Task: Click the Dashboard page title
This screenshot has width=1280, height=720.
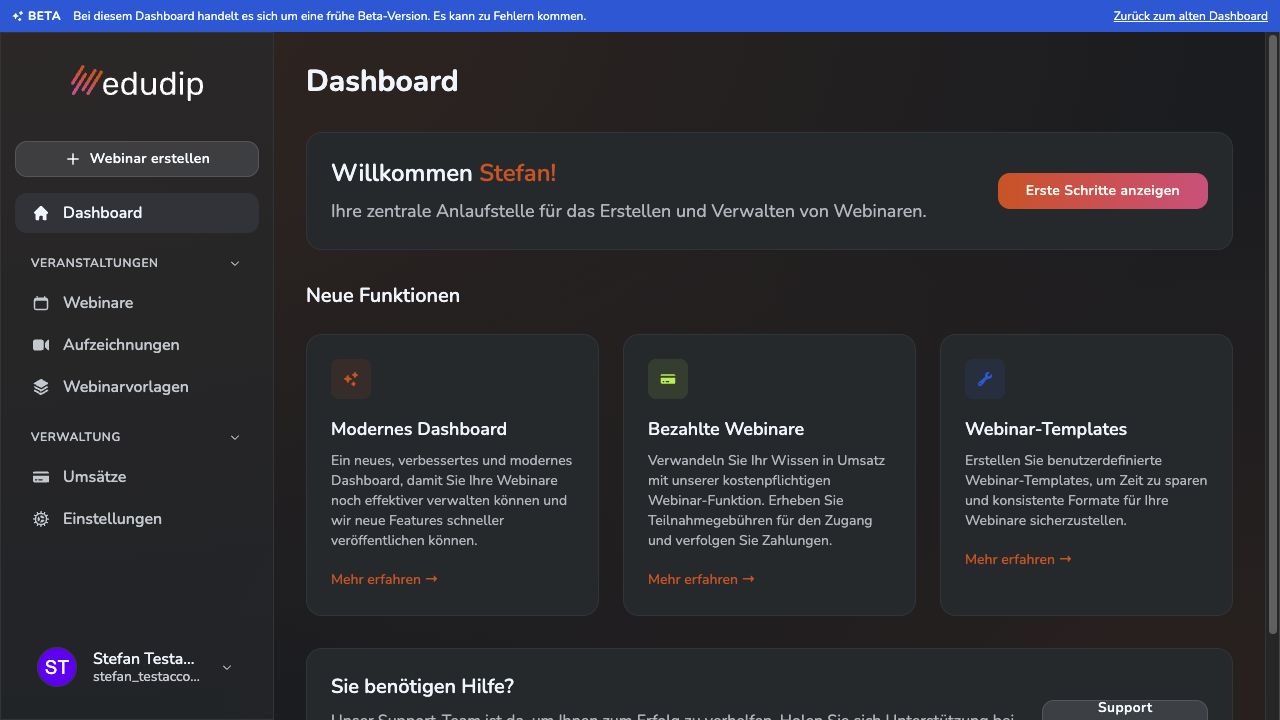Action: coord(382,81)
